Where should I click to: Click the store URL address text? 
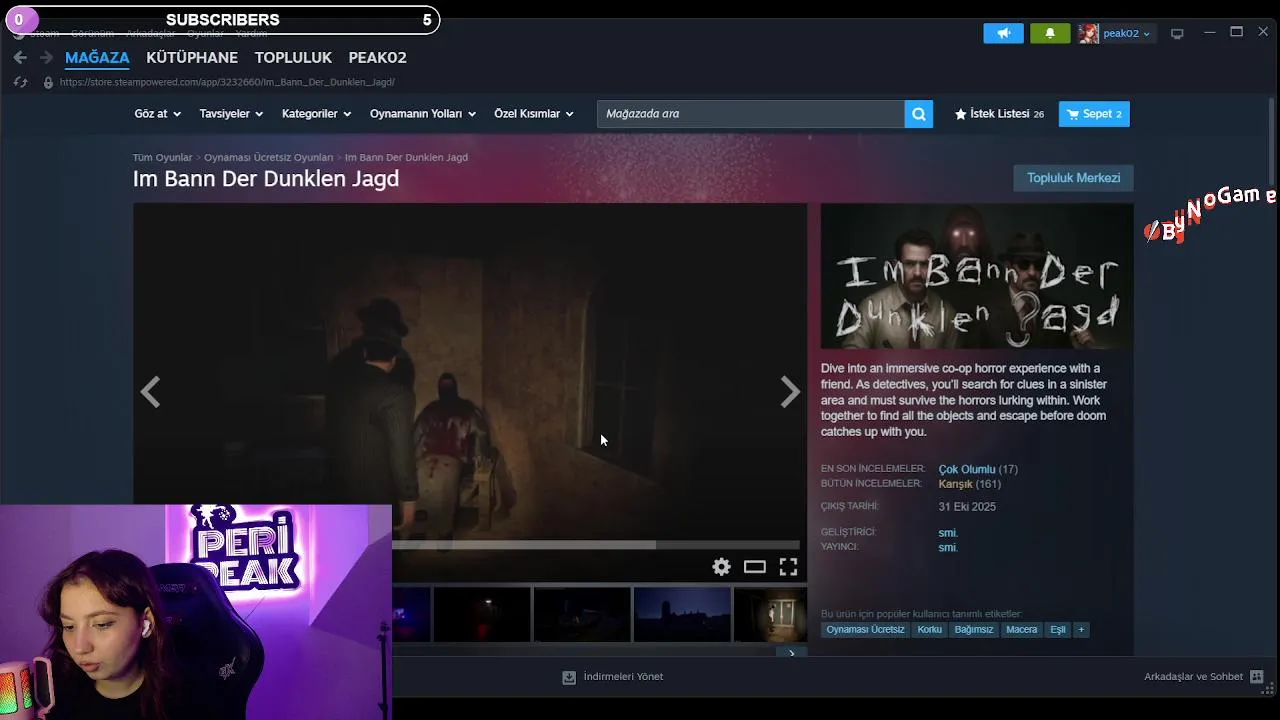coord(227,82)
